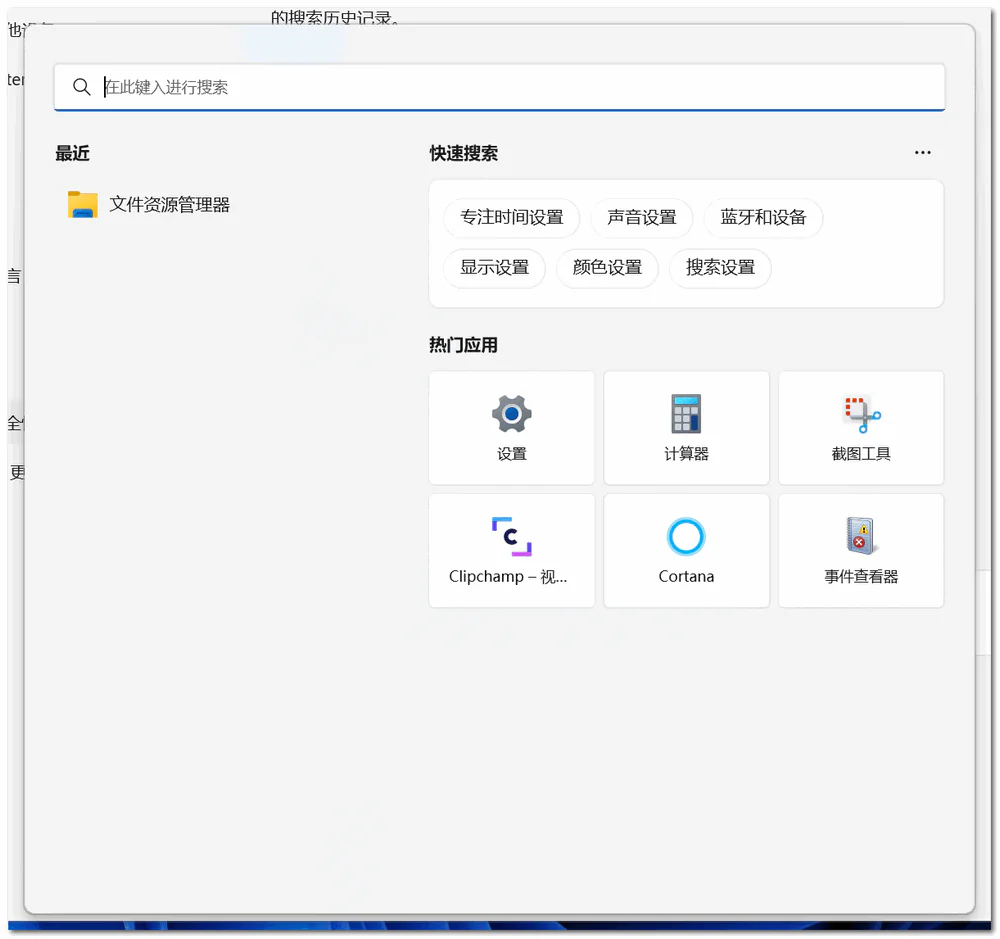
Task: Launch the 计算器 calculator icon
Action: 686,414
